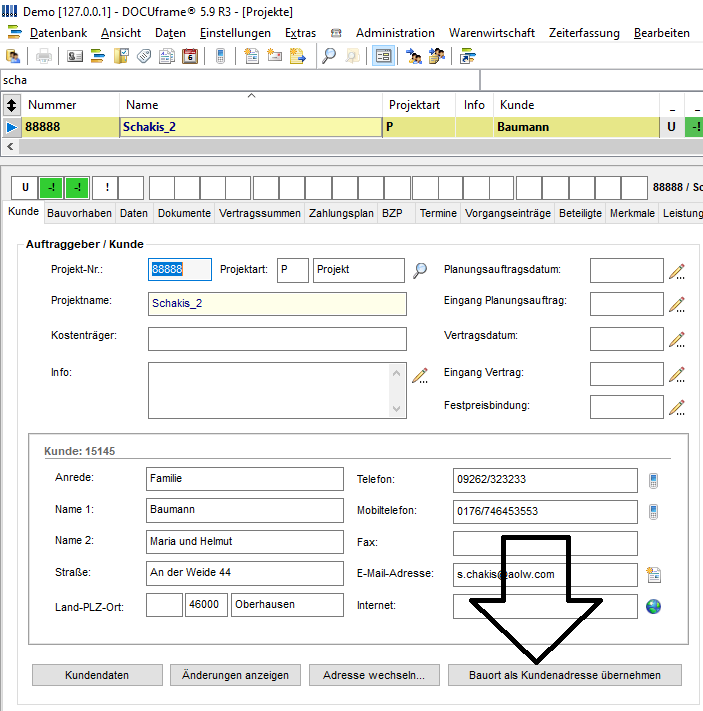Click the tag label toolbar icon

click(144, 57)
